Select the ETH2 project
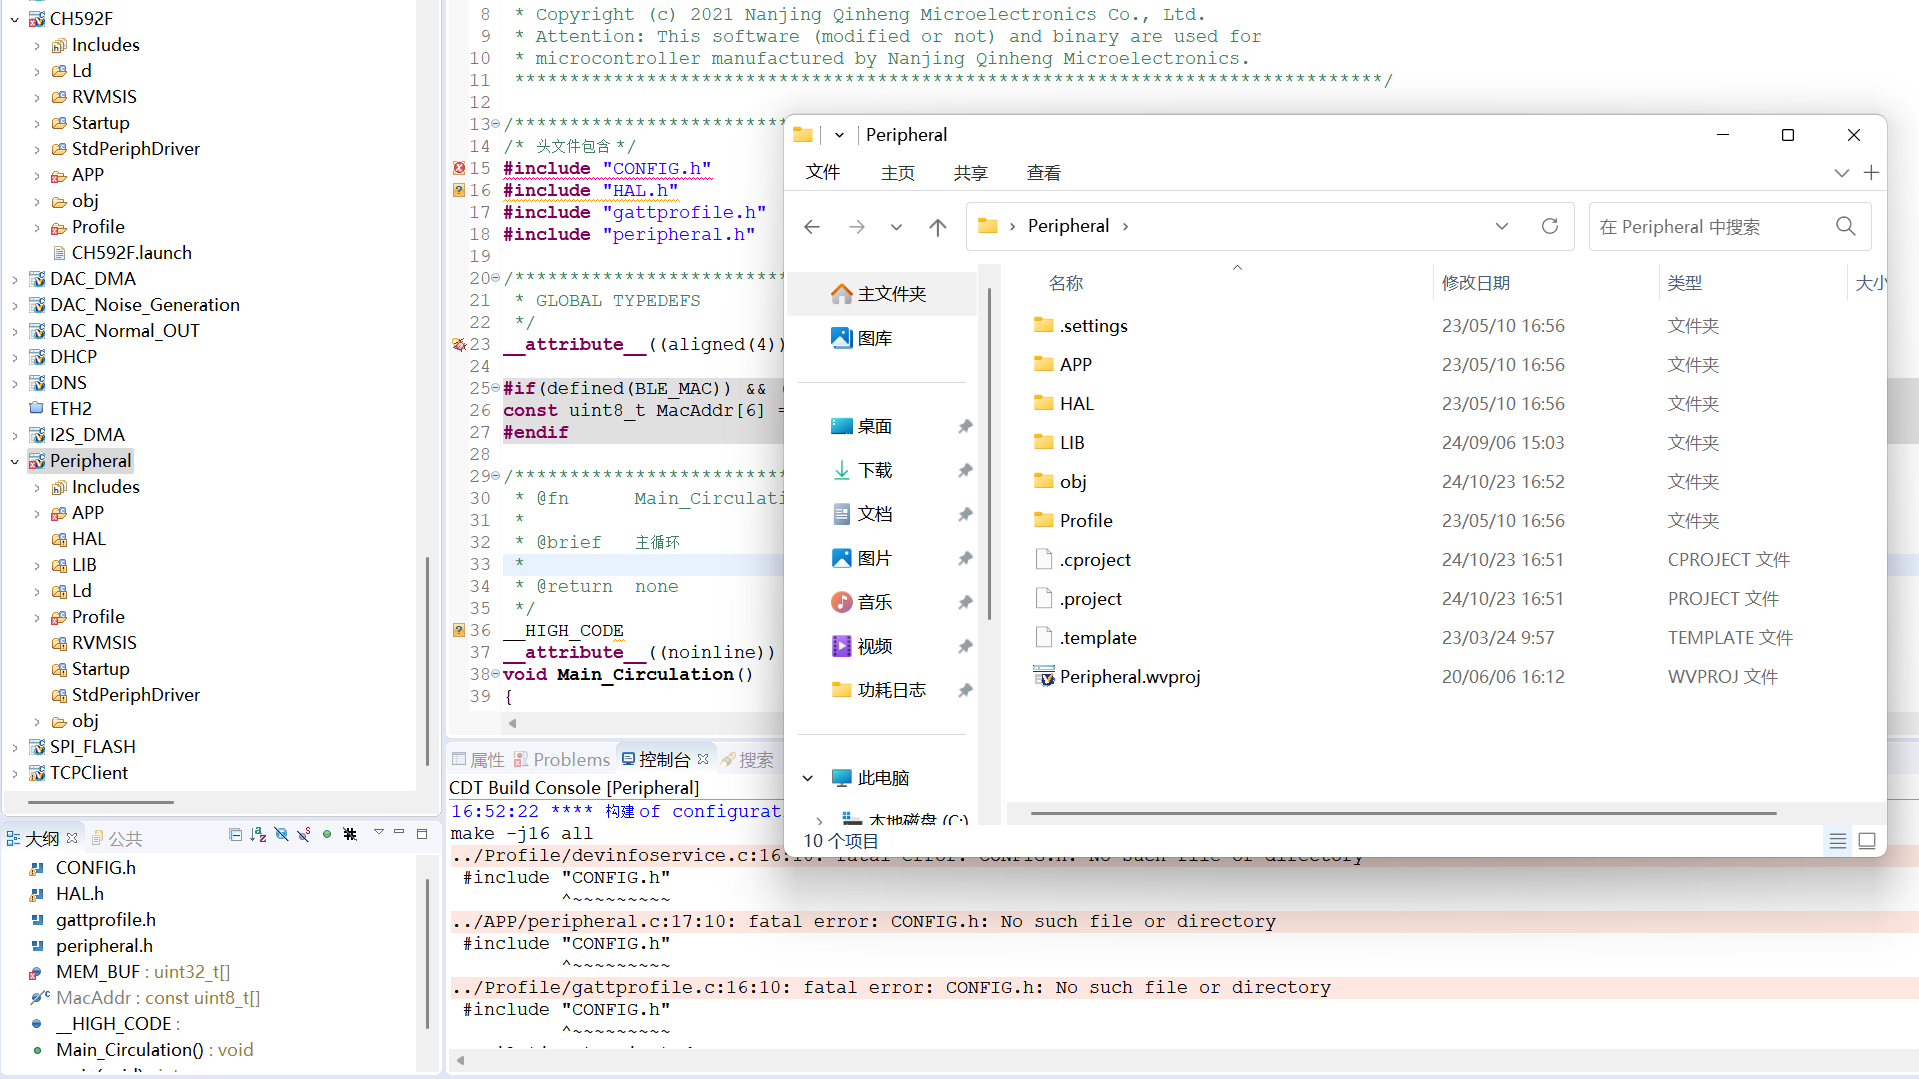 click(60, 409)
